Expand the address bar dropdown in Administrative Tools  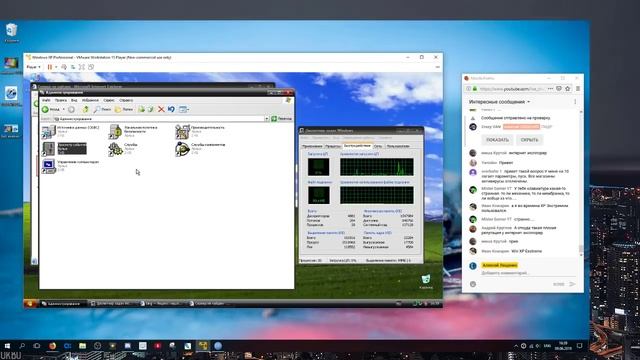[266, 119]
